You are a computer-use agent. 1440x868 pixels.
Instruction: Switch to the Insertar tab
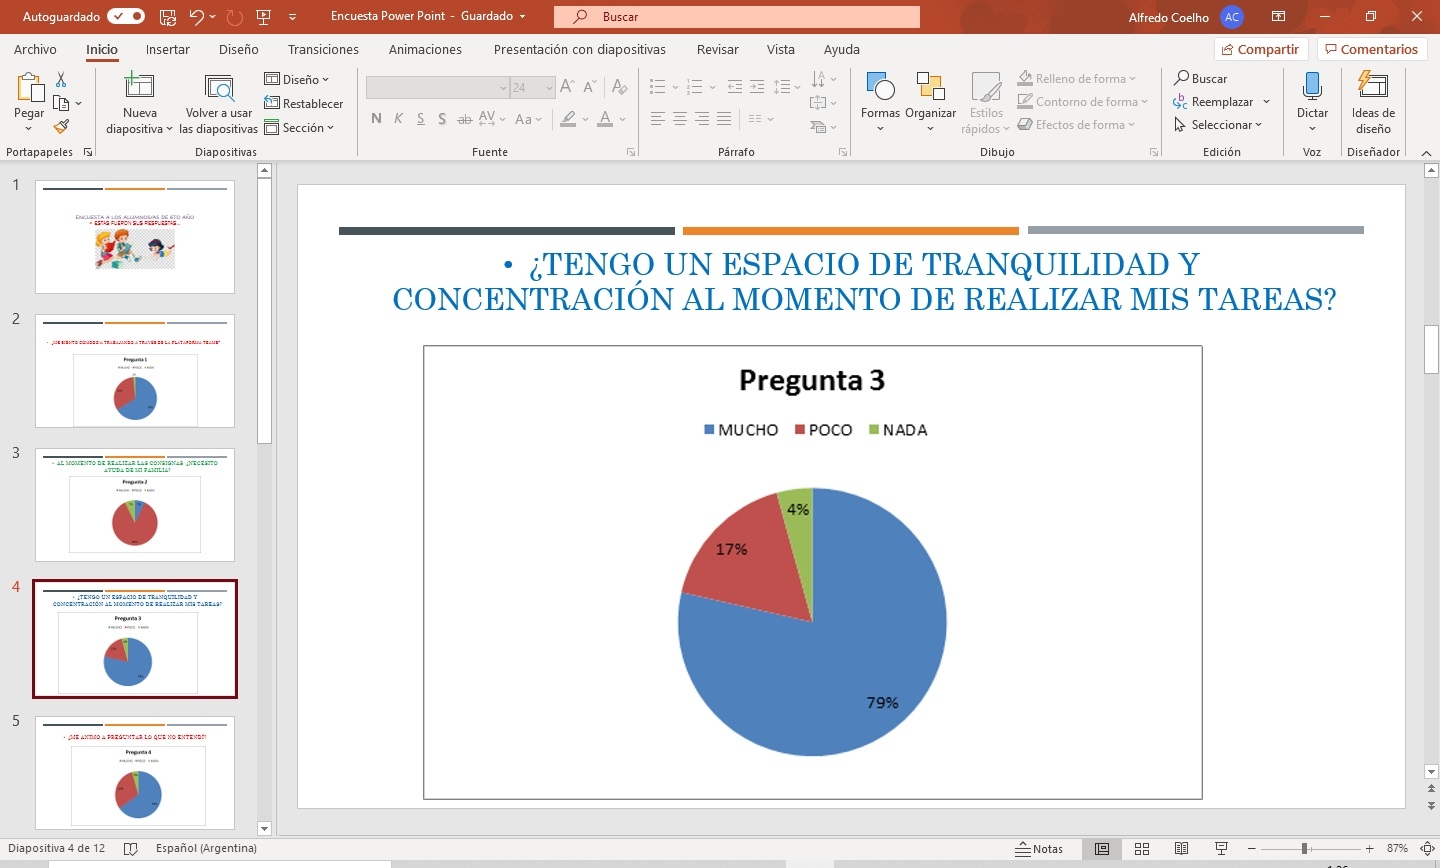[168, 49]
